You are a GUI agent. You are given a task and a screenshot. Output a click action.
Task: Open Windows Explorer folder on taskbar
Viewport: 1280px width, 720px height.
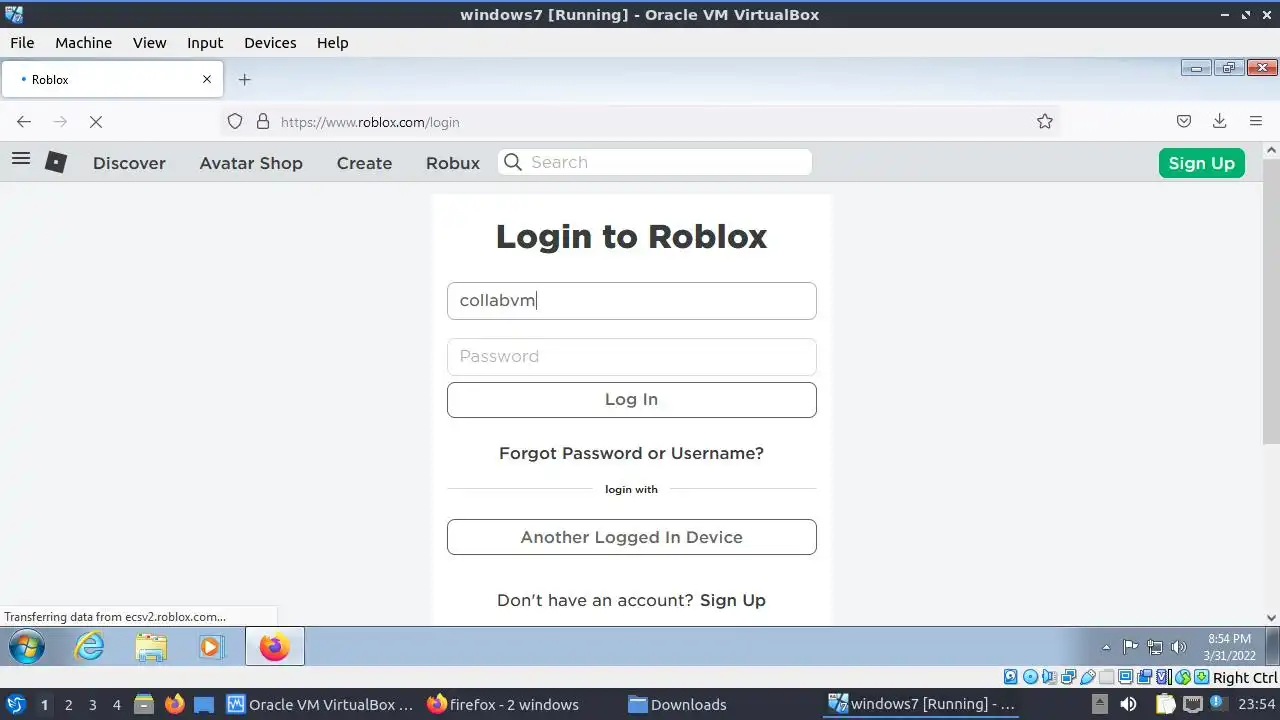point(151,647)
